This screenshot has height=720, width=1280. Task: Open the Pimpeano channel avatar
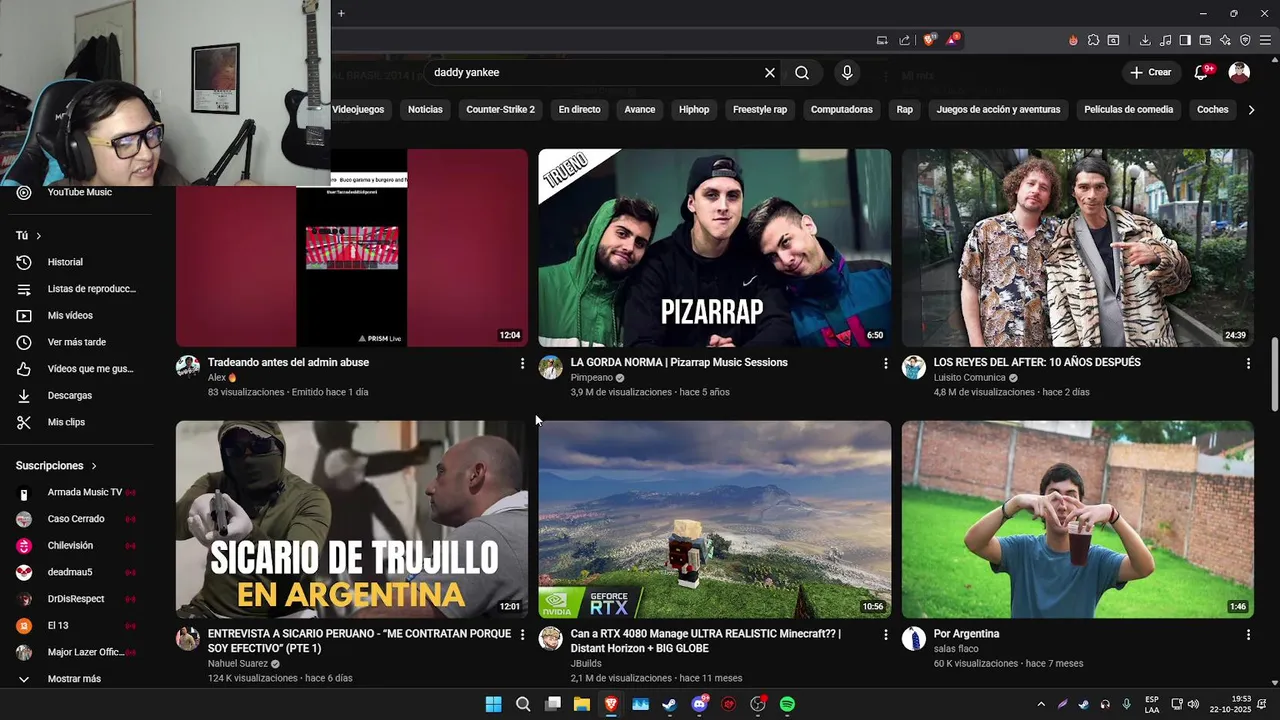click(x=551, y=367)
